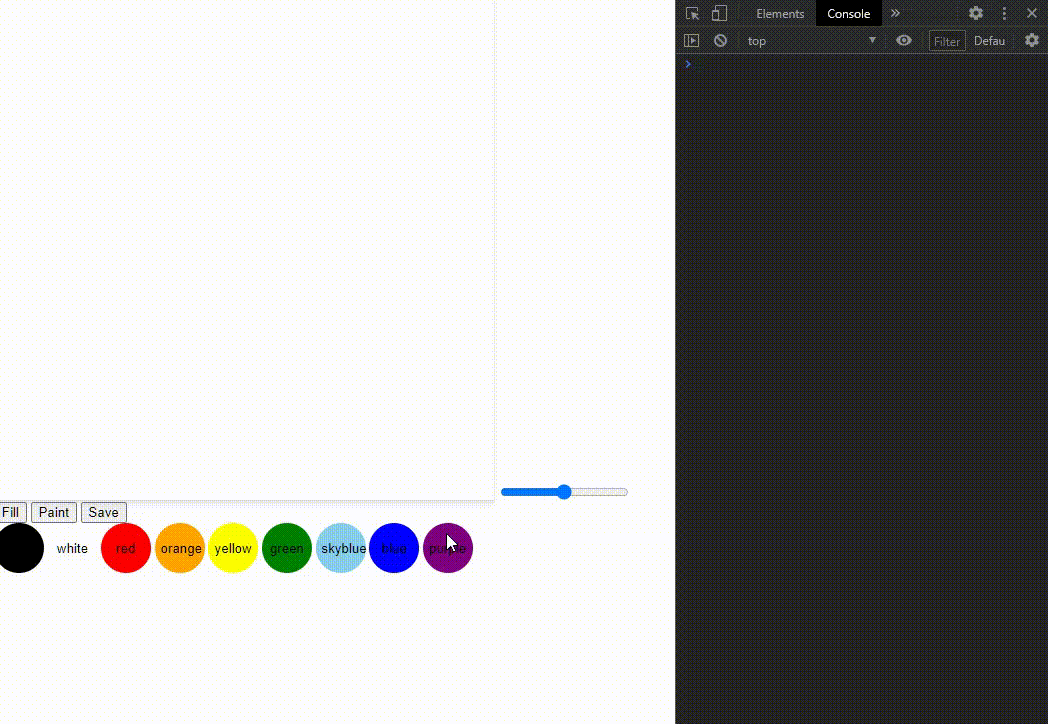Close the DevTools panel

(1032, 13)
